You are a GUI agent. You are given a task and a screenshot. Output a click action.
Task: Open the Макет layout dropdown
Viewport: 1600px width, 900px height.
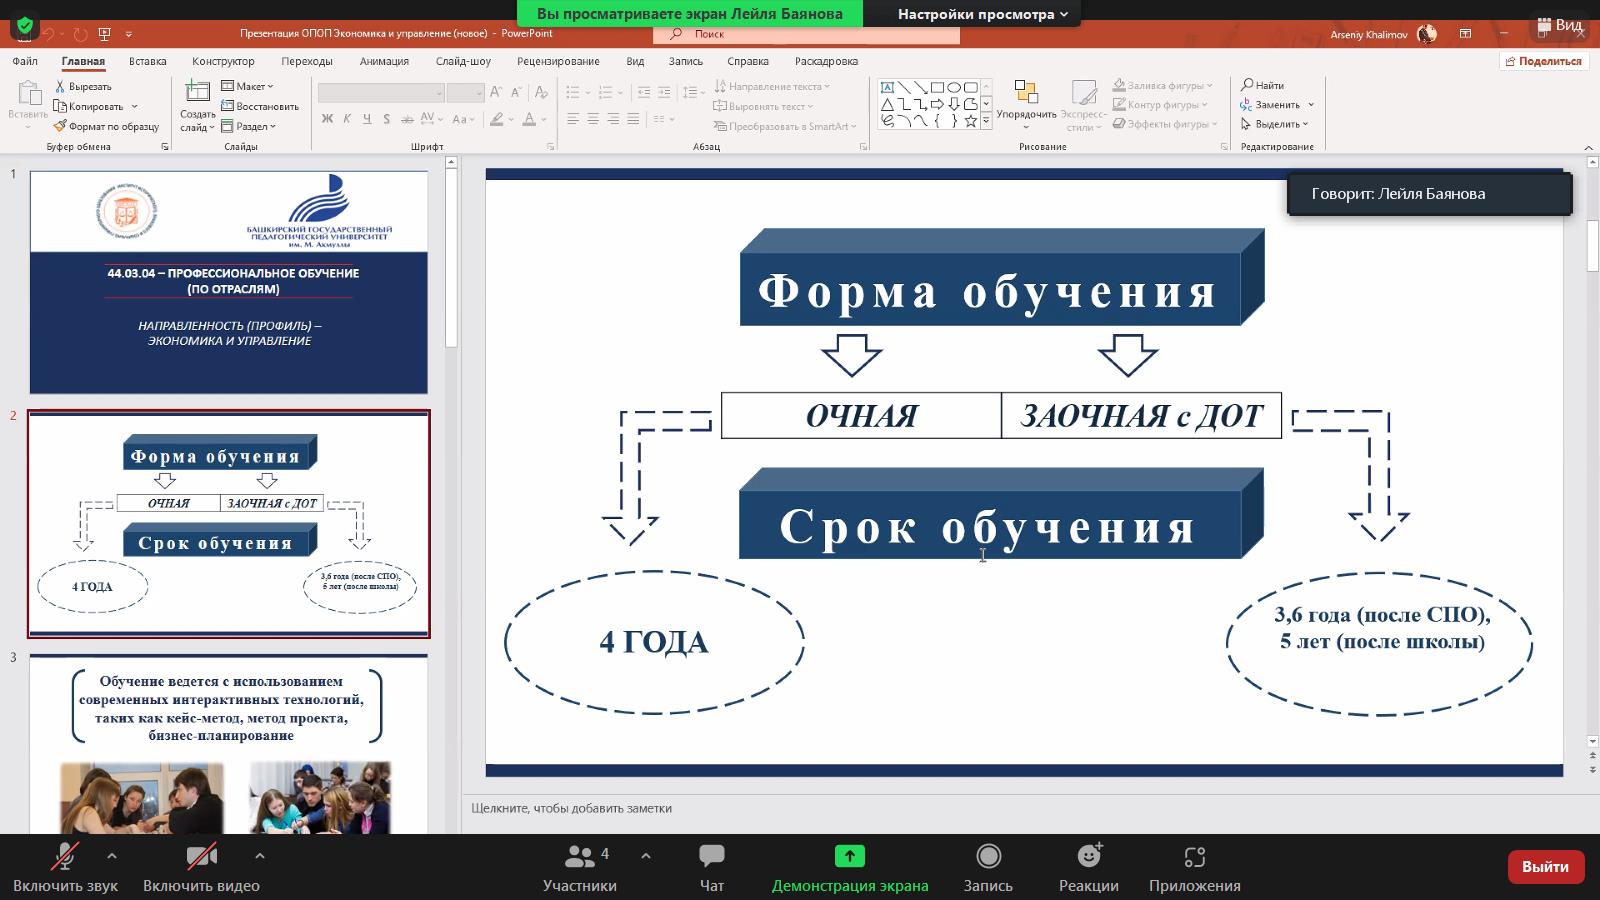(247, 86)
